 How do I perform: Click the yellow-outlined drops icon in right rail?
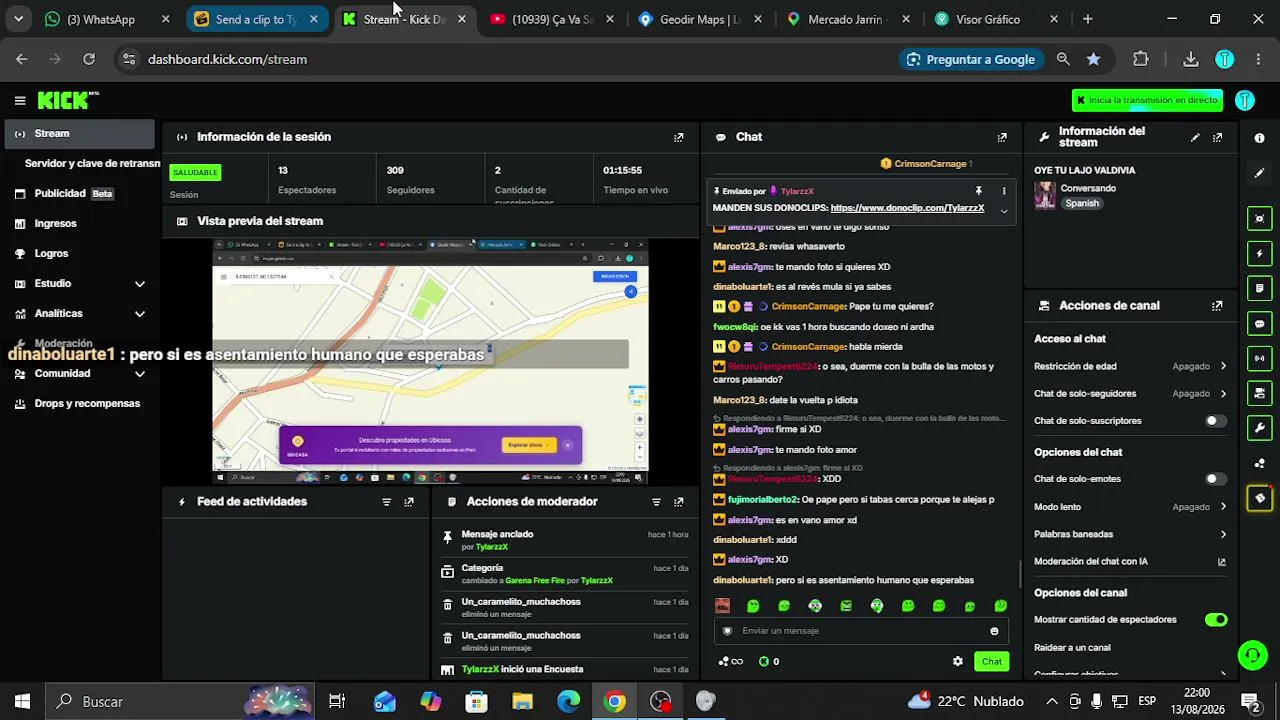[1260, 498]
